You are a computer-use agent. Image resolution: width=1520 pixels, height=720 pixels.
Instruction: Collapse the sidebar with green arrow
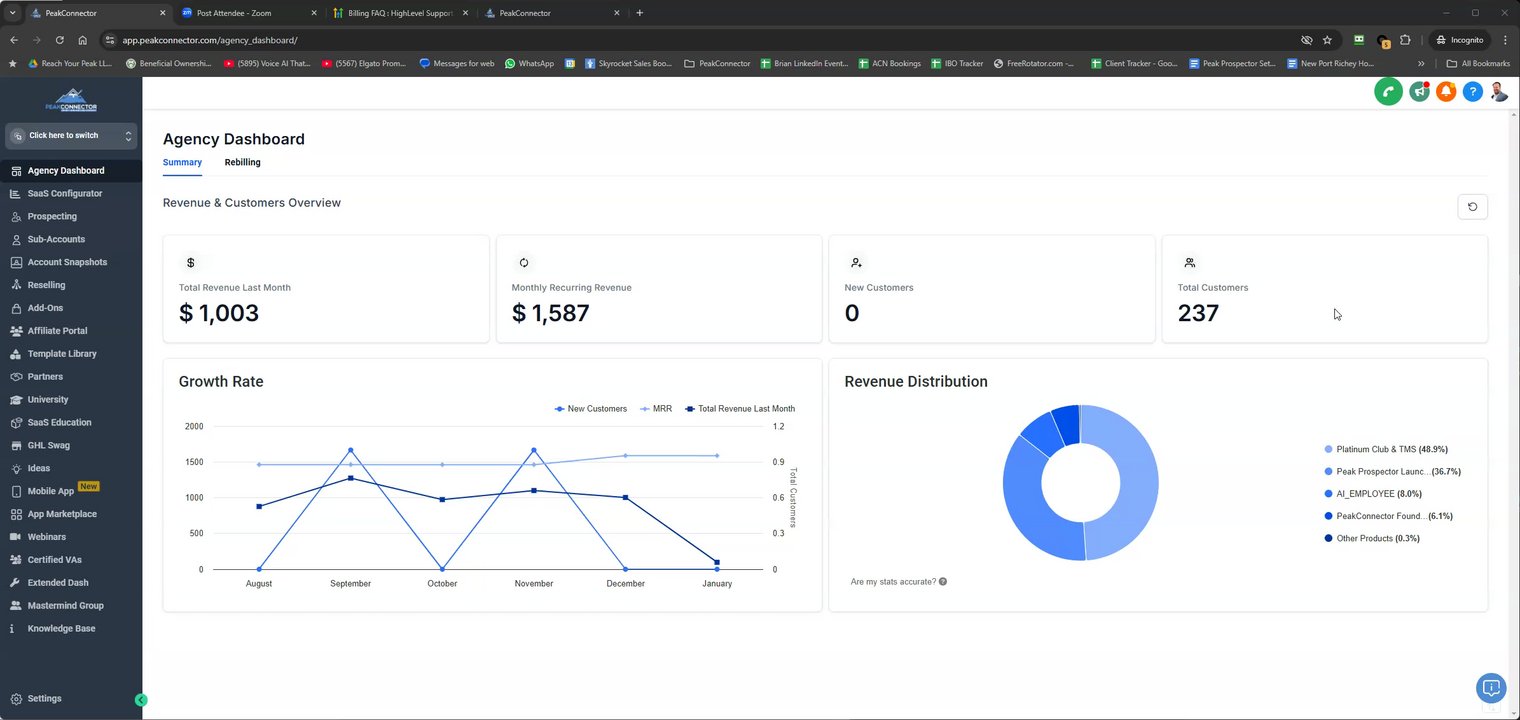141,700
